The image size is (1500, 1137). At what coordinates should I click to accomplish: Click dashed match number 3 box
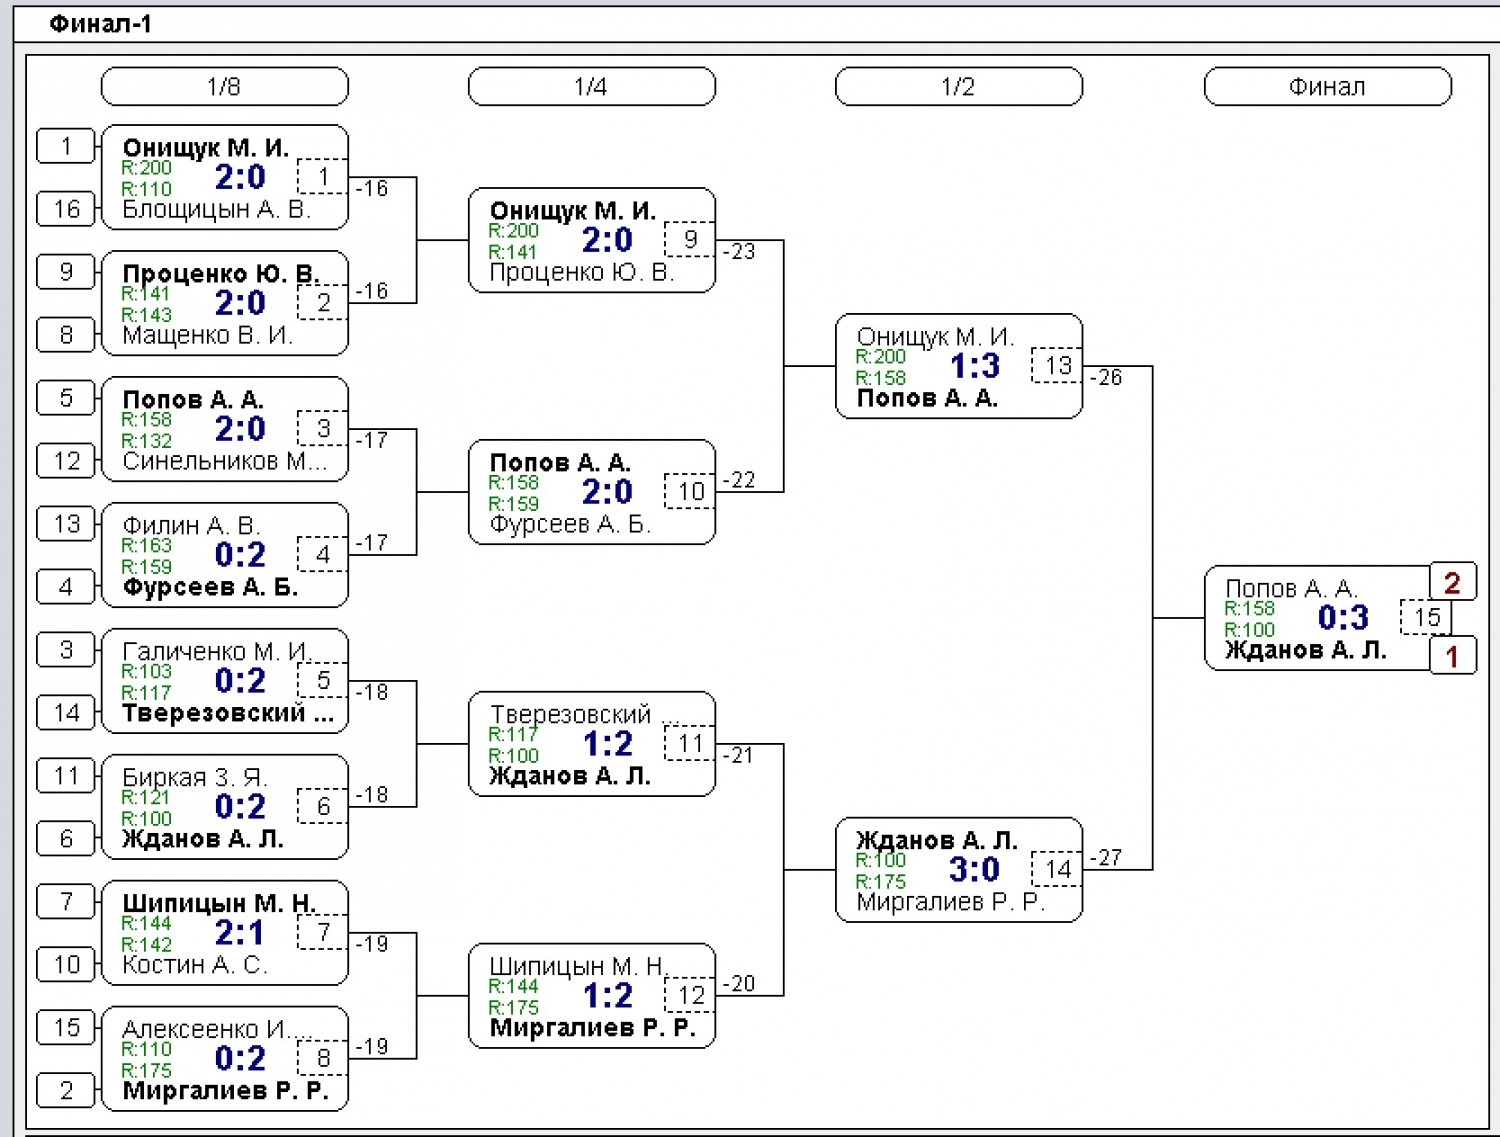[323, 429]
